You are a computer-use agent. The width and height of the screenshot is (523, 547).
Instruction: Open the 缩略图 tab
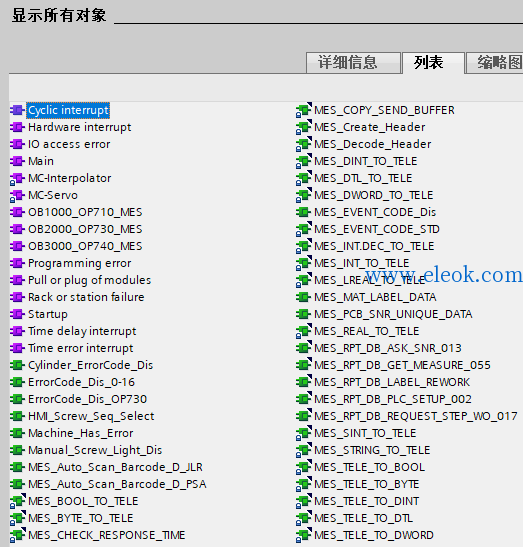coord(495,63)
